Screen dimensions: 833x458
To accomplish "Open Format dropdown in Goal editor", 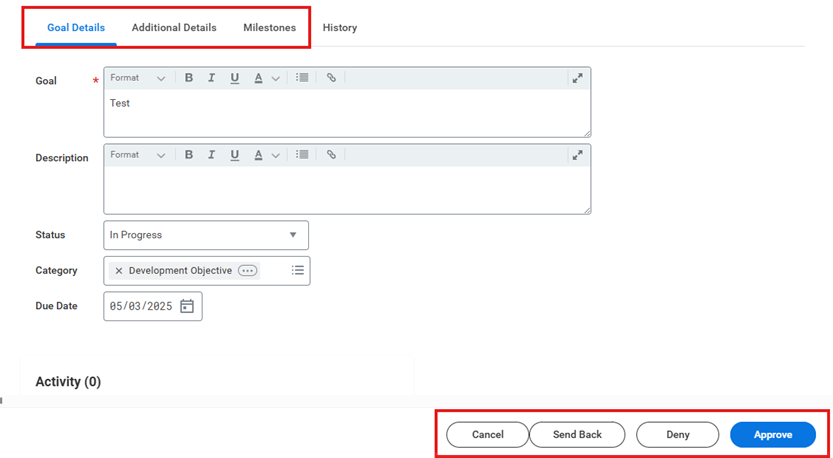I will 138,78.
